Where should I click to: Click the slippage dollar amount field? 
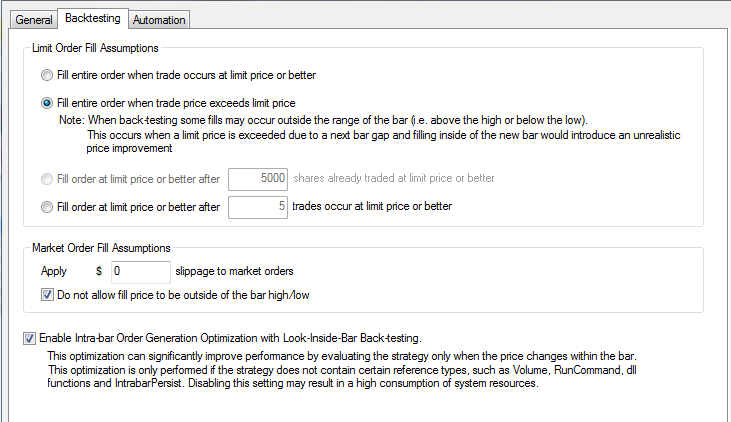pos(141,272)
